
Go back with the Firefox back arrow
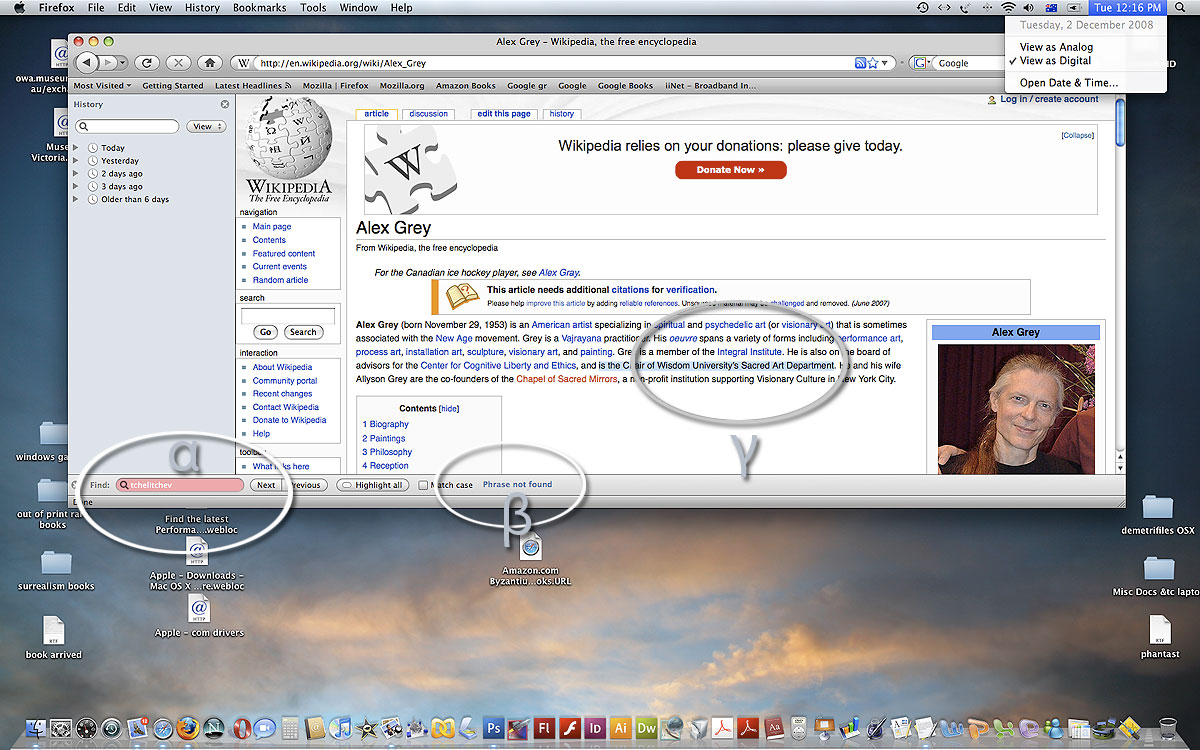87,62
